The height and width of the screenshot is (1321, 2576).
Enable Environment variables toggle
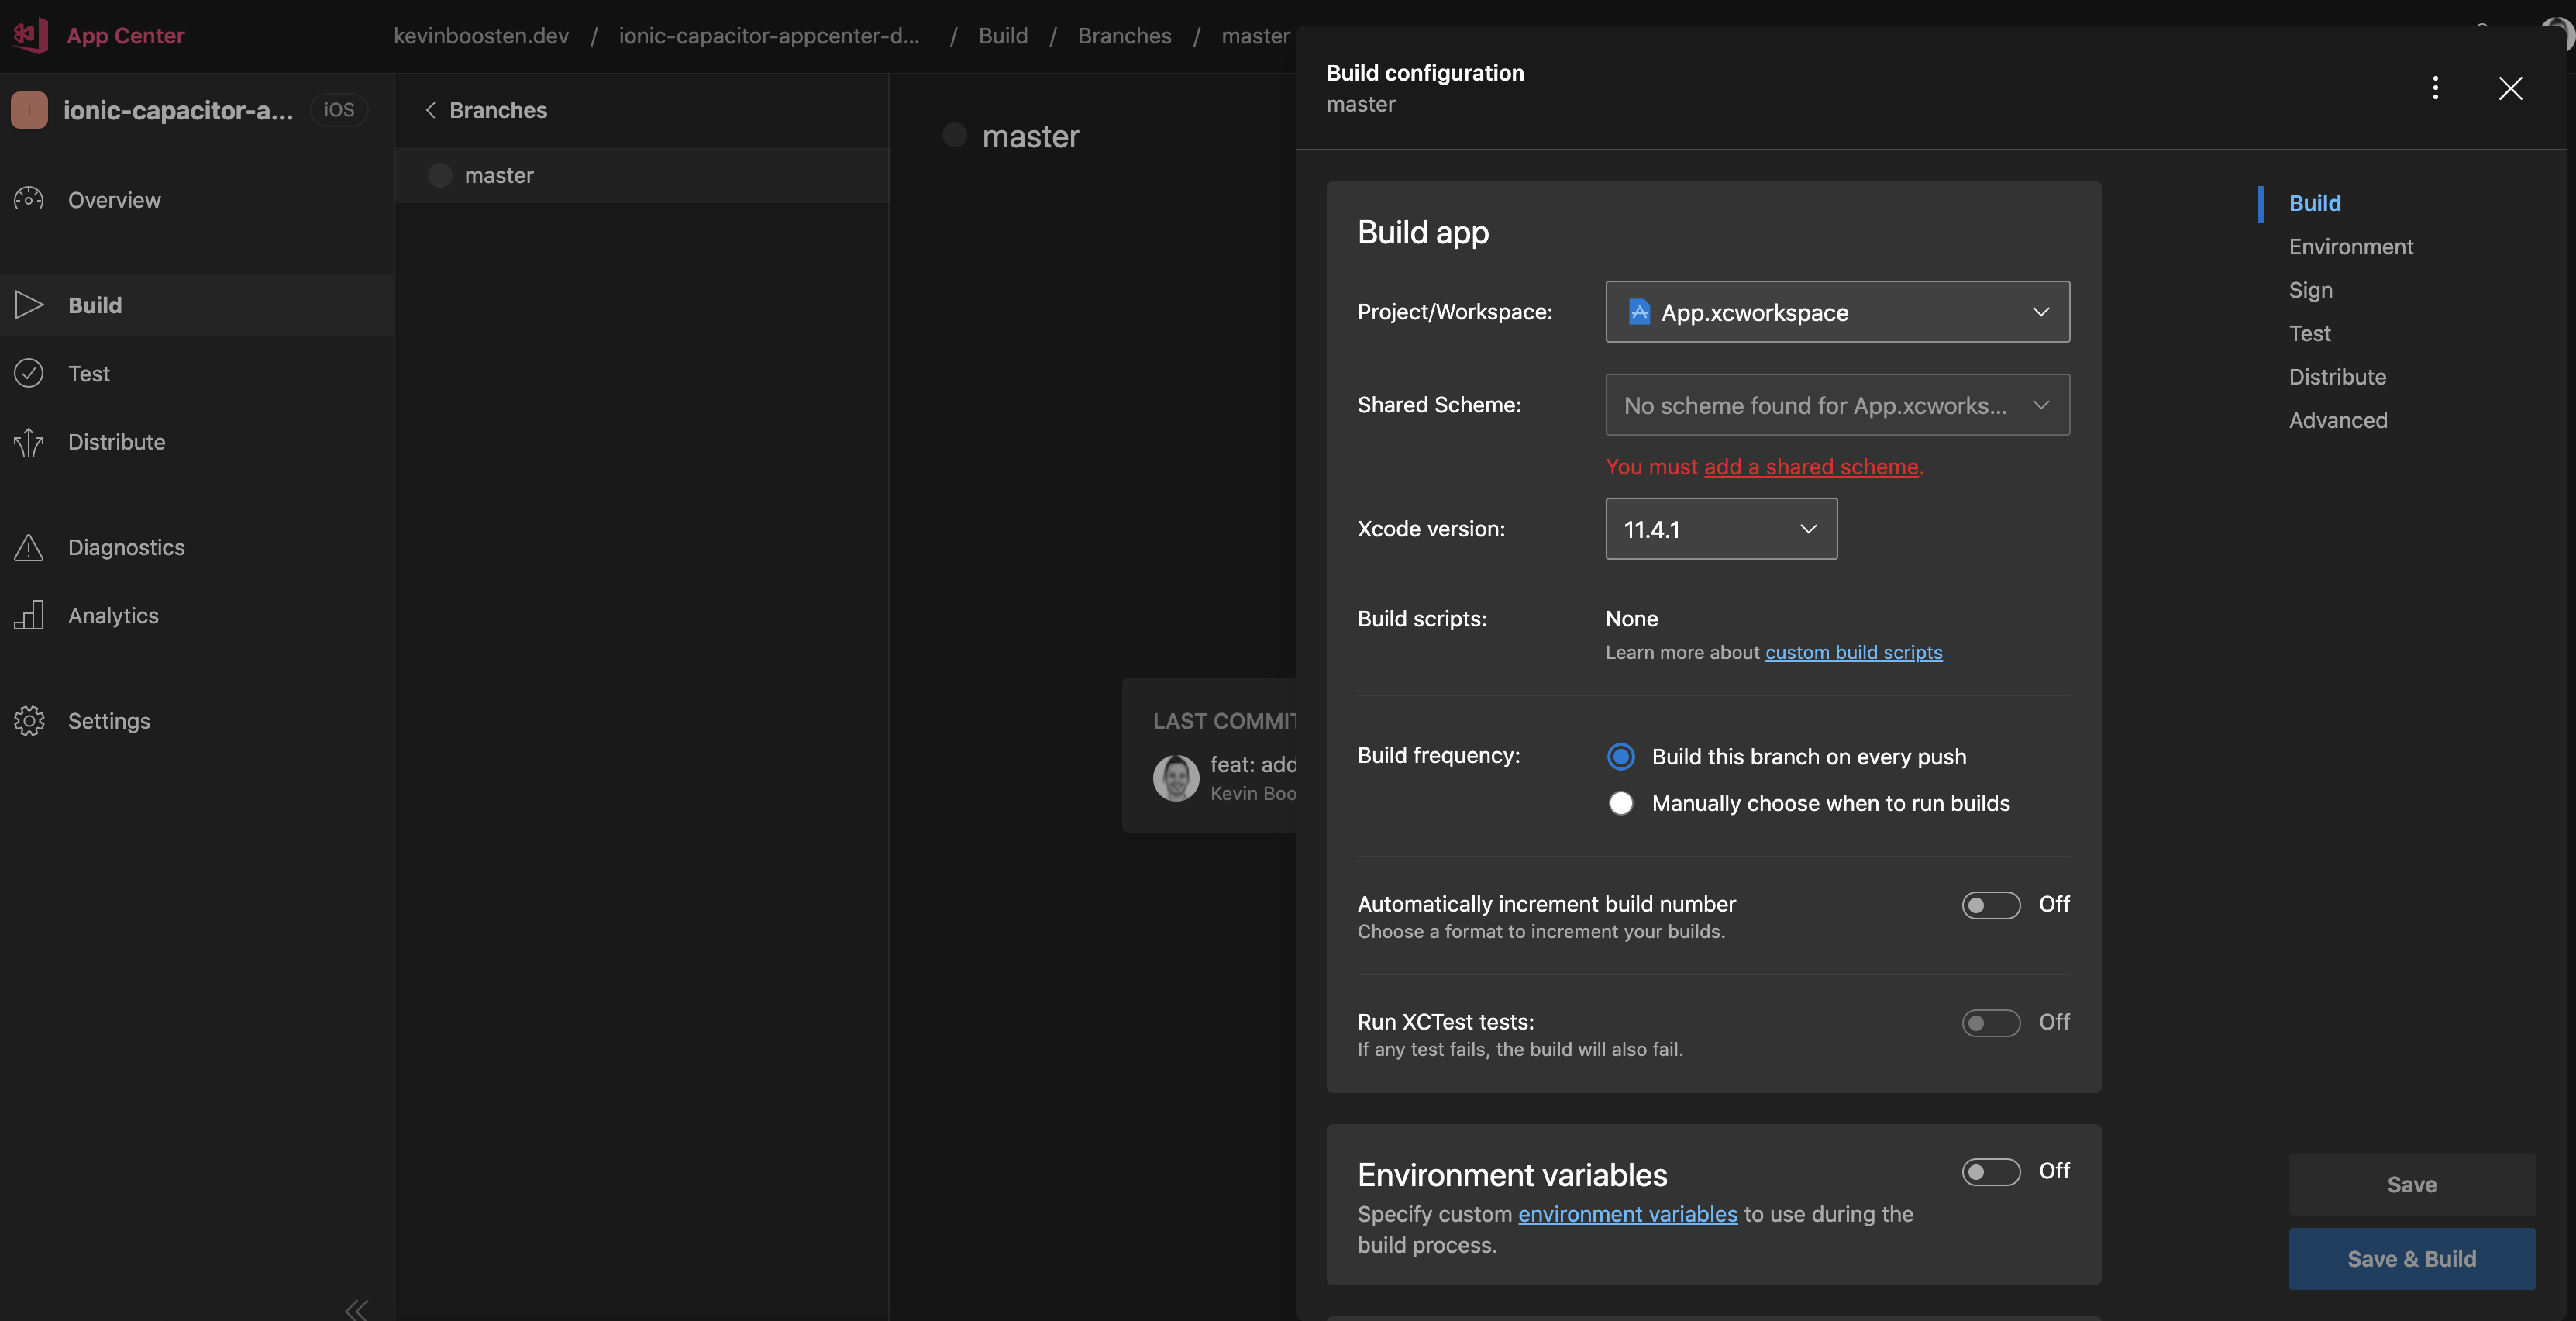(1990, 1171)
